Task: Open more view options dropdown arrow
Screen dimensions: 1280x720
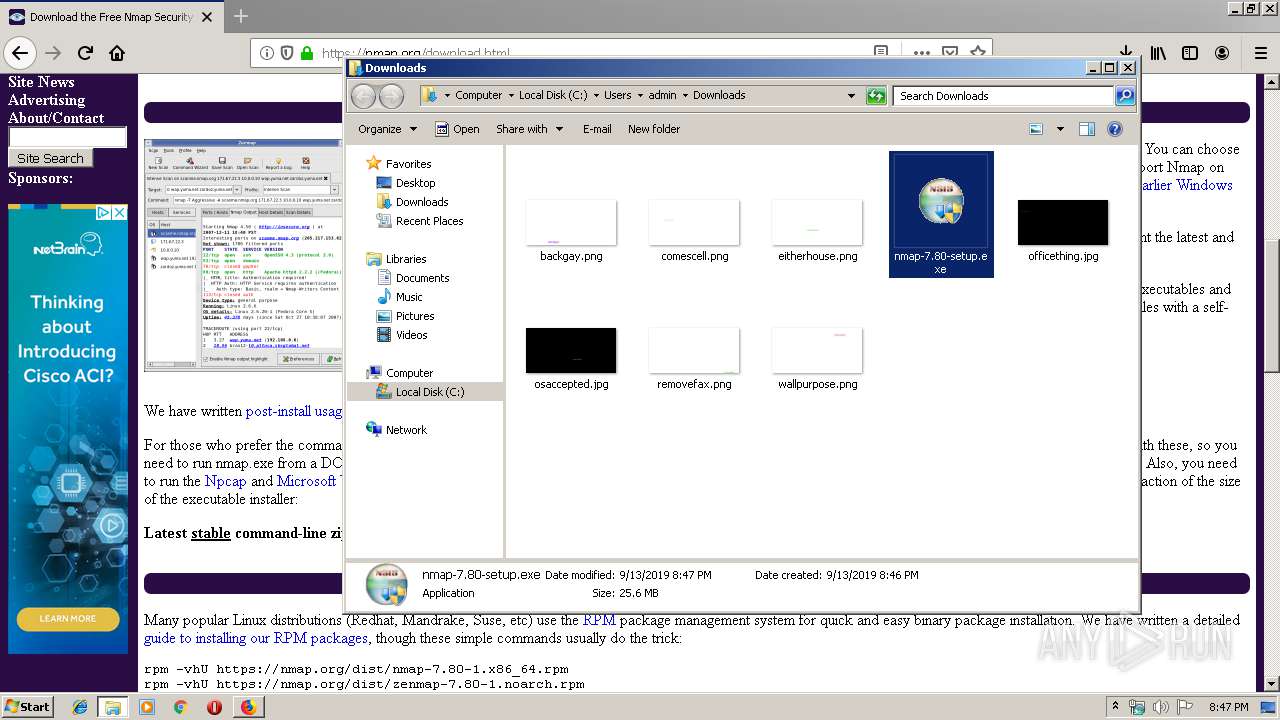Action: coord(1058,129)
